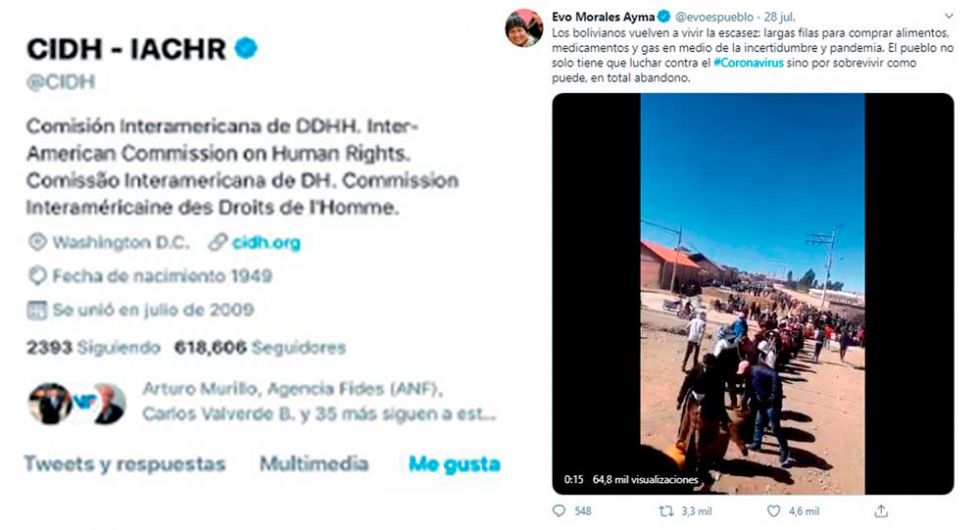The width and height of the screenshot is (980, 530).
Task: Play the video of people queuing
Action: point(752,294)
